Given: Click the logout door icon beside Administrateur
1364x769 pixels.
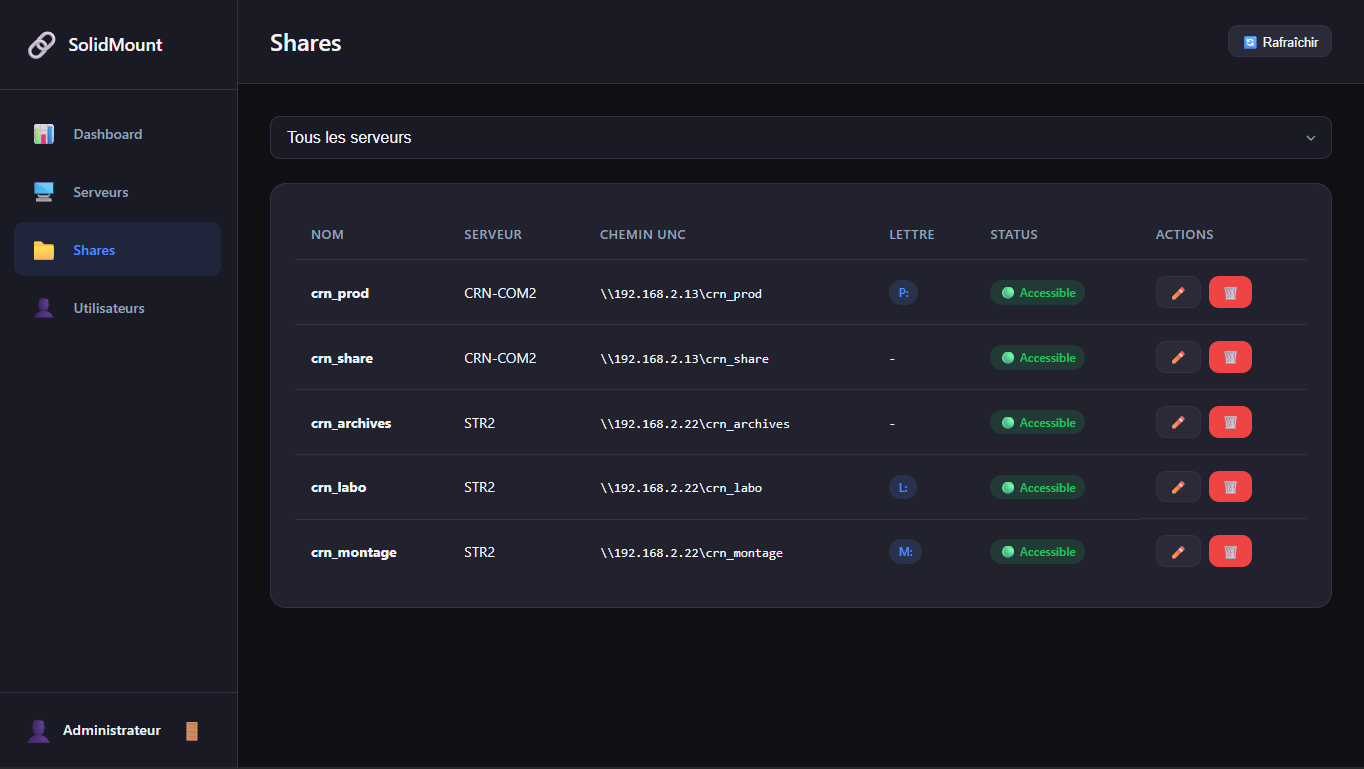Looking at the screenshot, I should (192, 731).
